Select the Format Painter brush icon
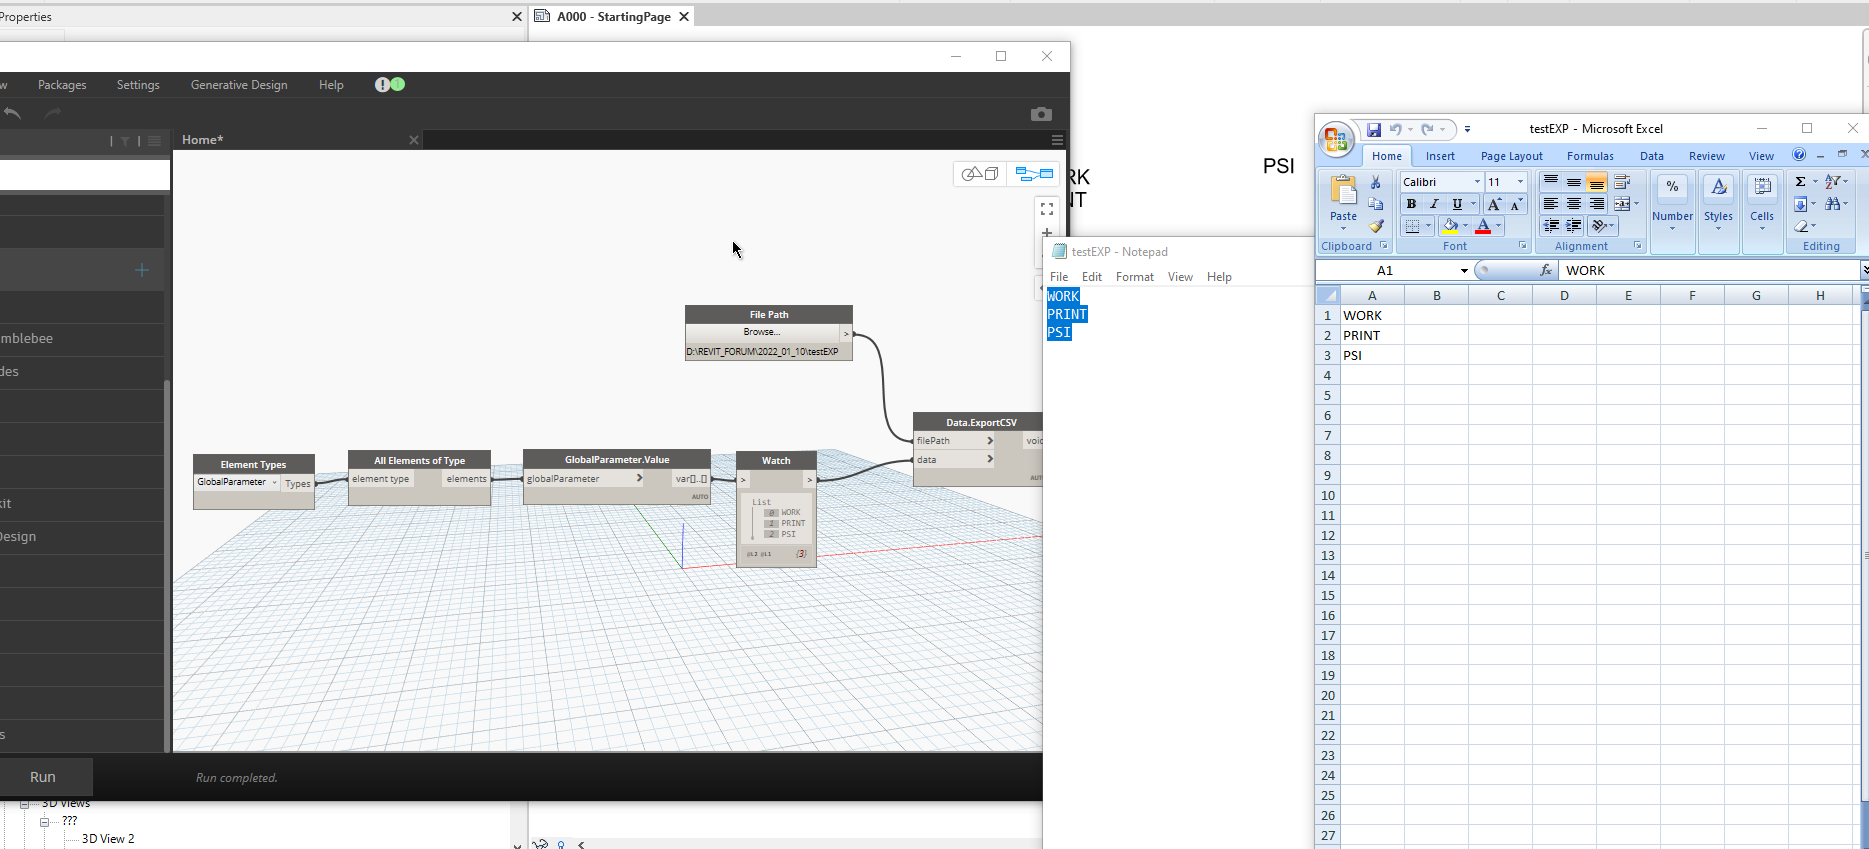Screen dimensions: 1869x849 (x=1376, y=227)
